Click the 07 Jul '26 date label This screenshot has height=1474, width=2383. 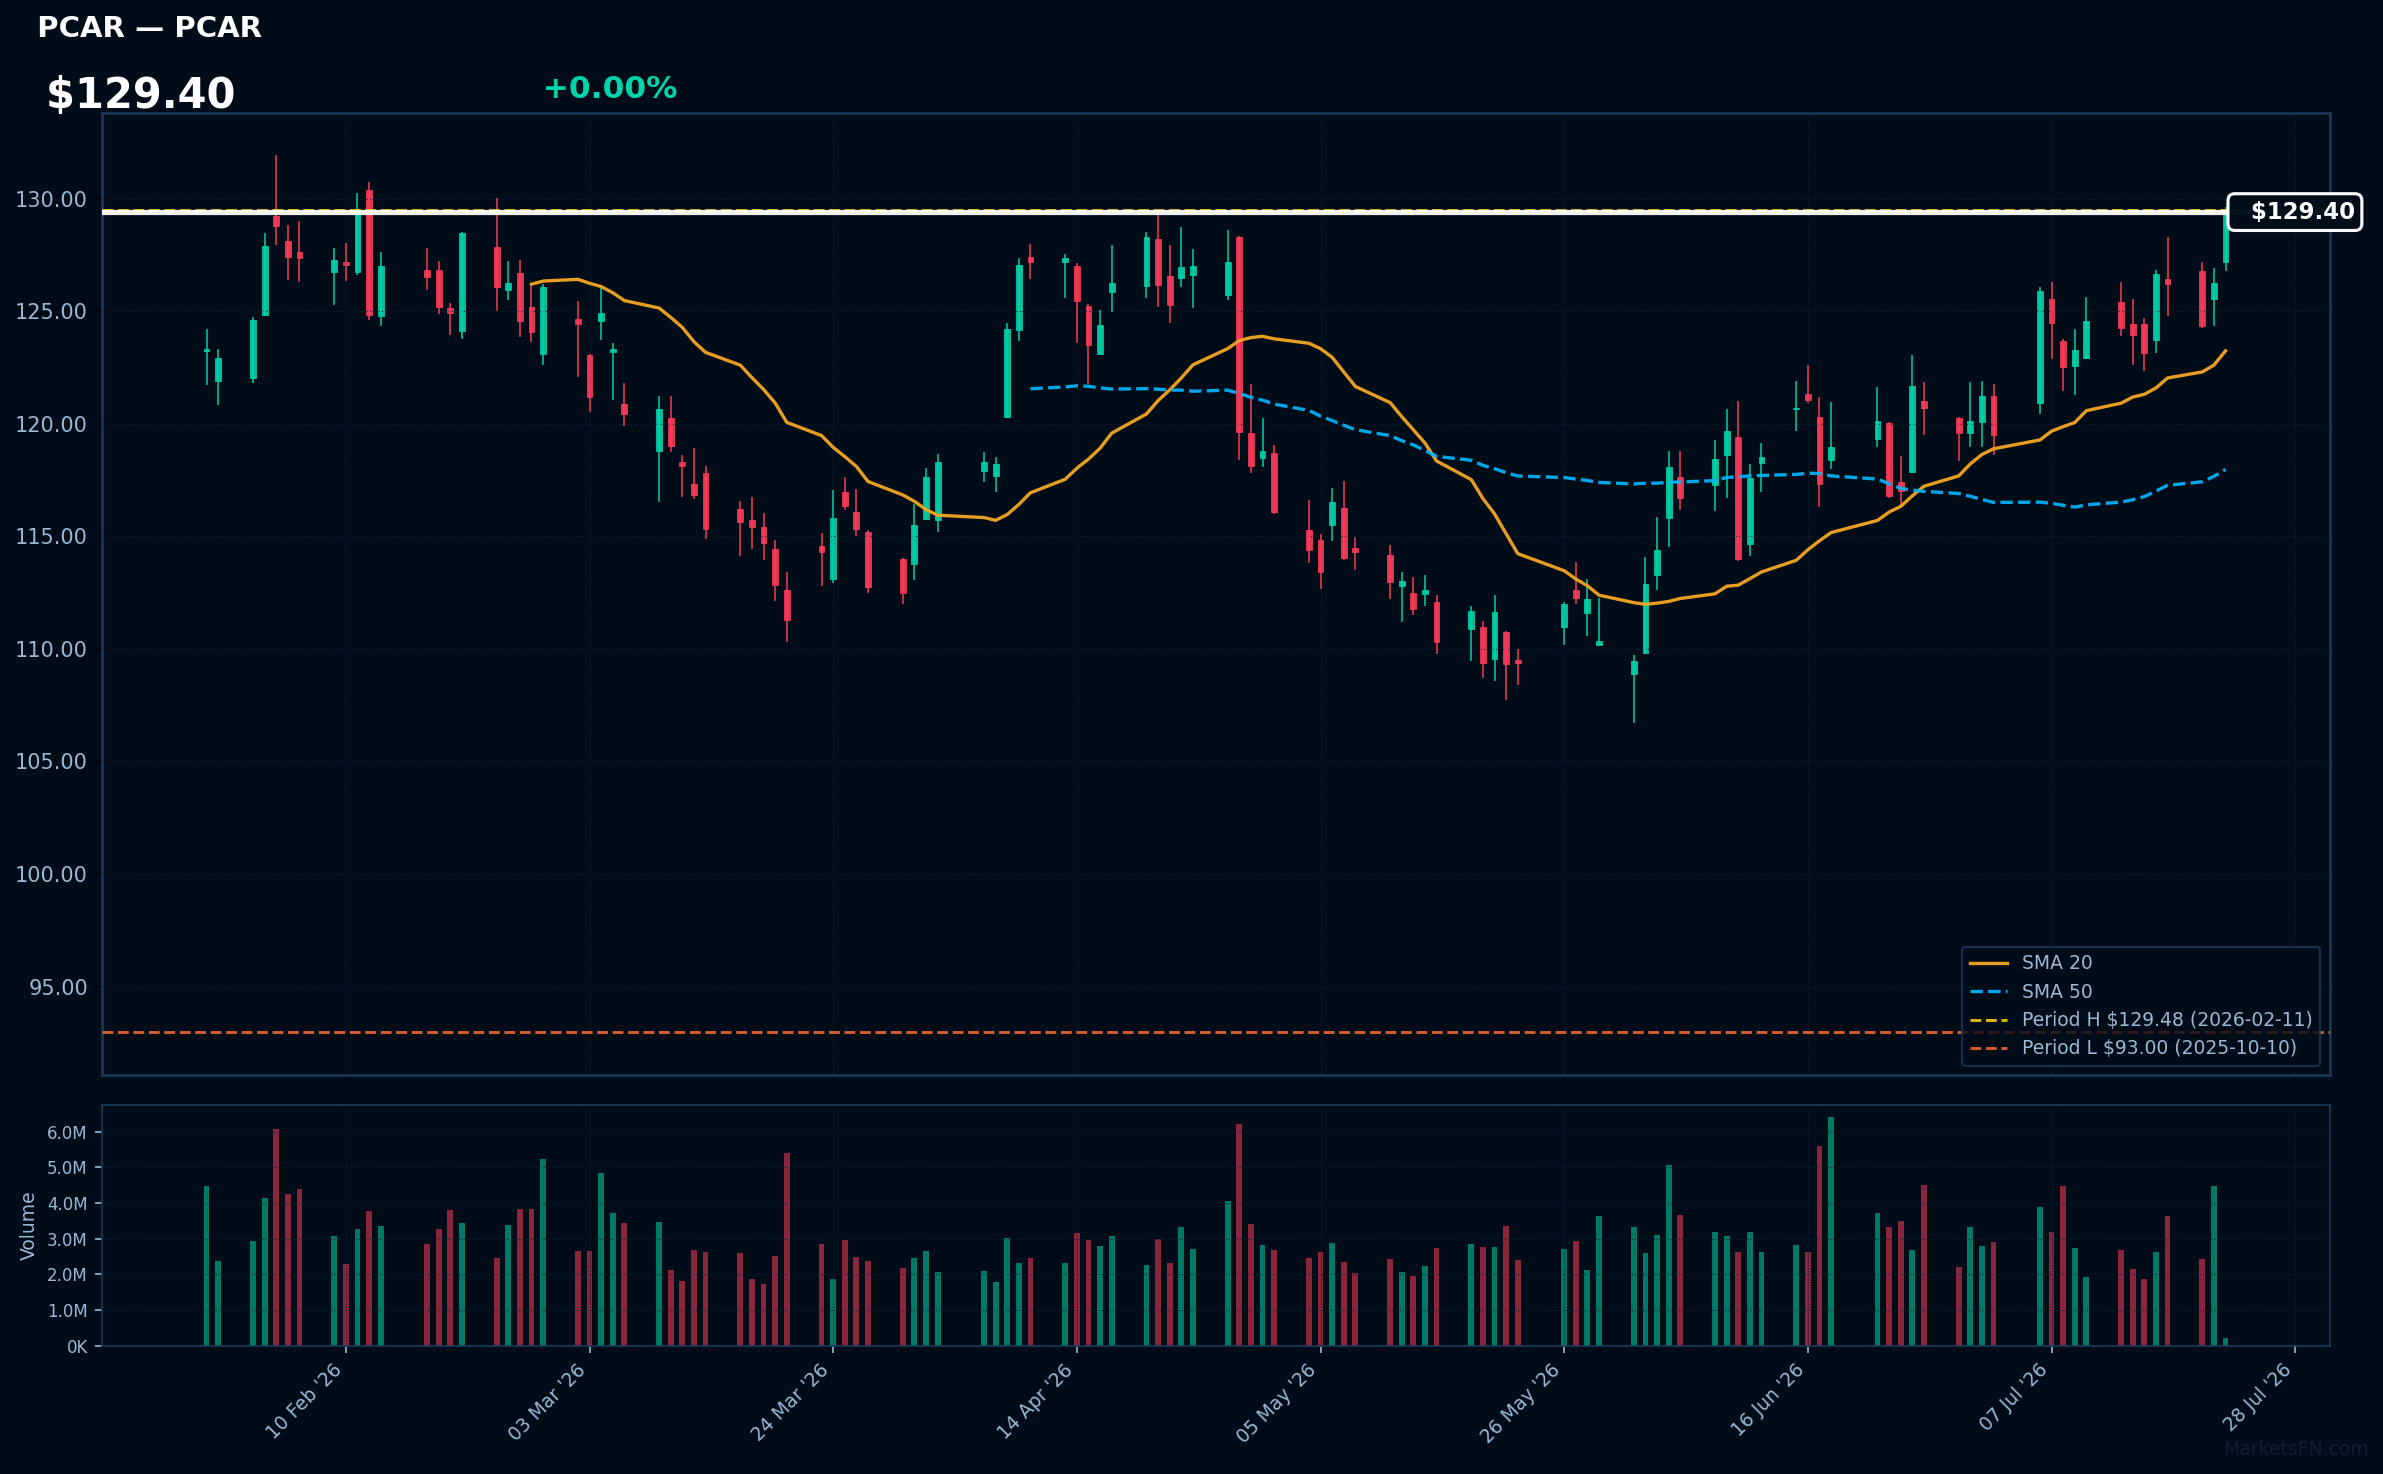[2012, 1398]
